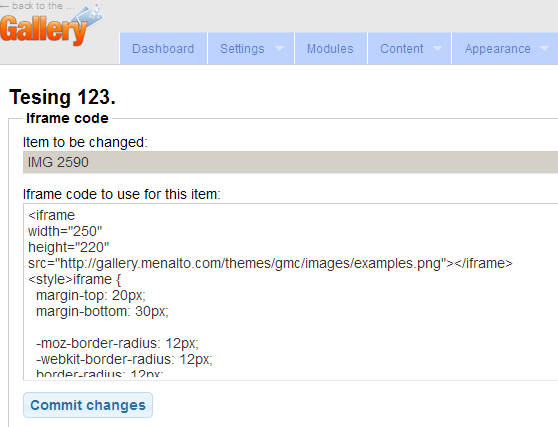
Task: Click the -webkit-border-radius line
Action: tap(124, 359)
